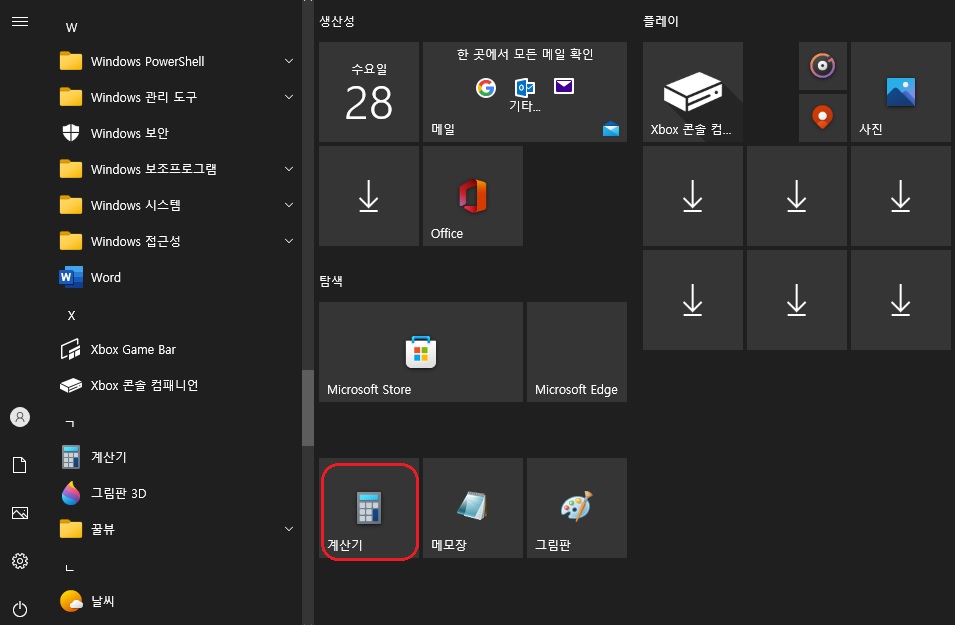This screenshot has height=625, width=955.
Task: Click the ㄱ letter header
Action: point(70,423)
